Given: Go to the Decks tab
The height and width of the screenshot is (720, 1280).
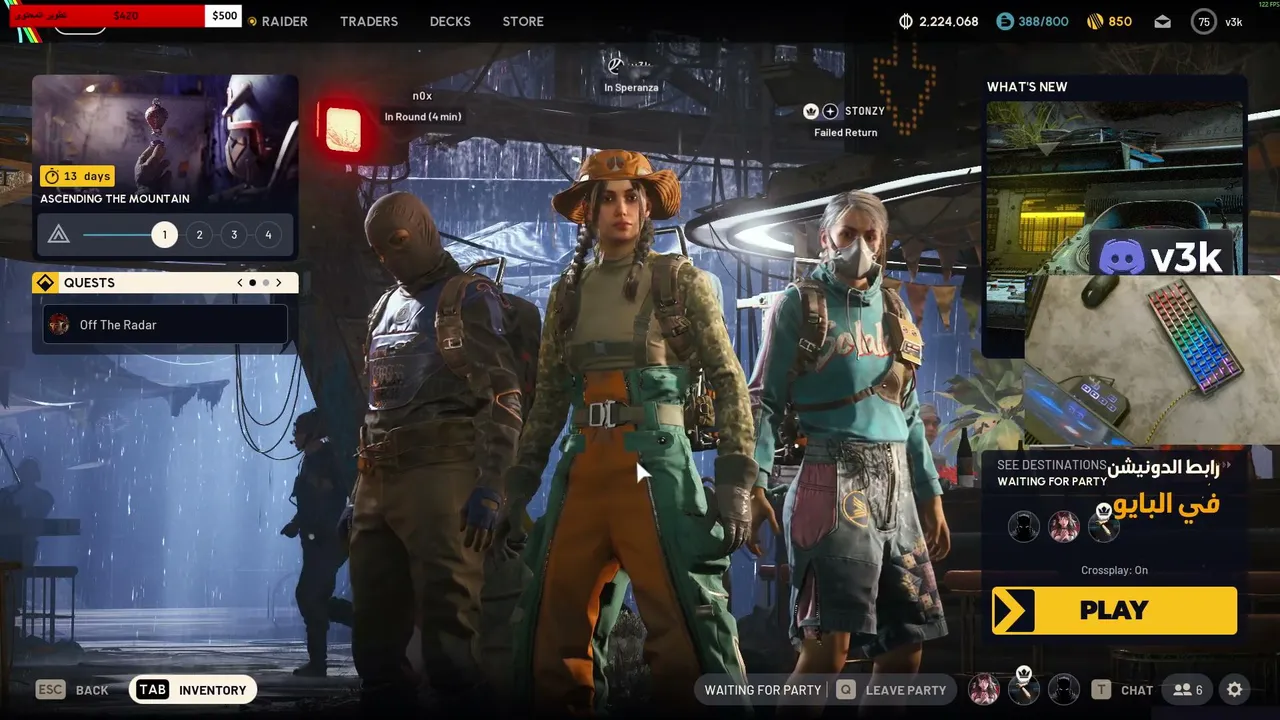Looking at the screenshot, I should 450,21.
